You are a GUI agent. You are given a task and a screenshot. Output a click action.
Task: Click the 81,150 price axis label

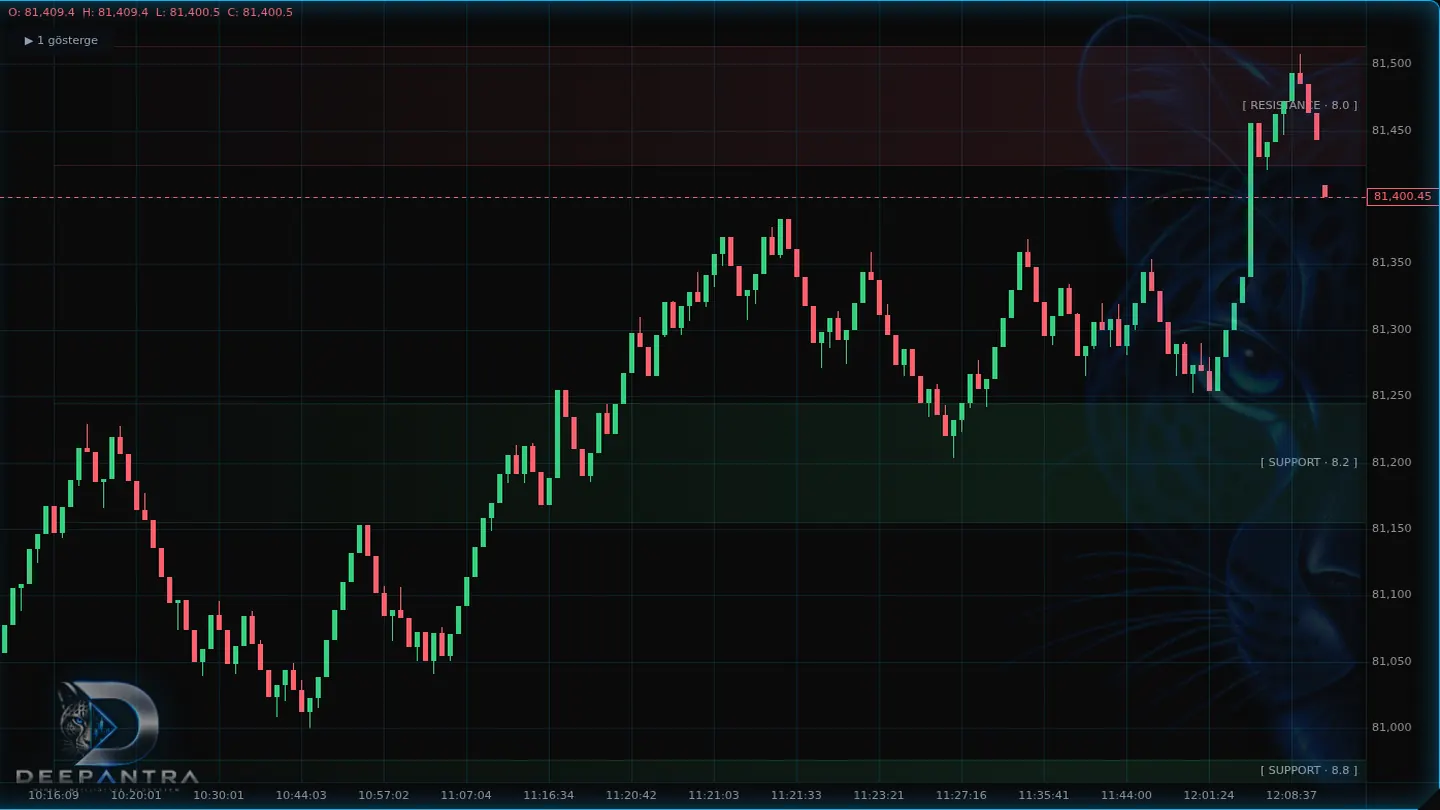[x=1391, y=528]
